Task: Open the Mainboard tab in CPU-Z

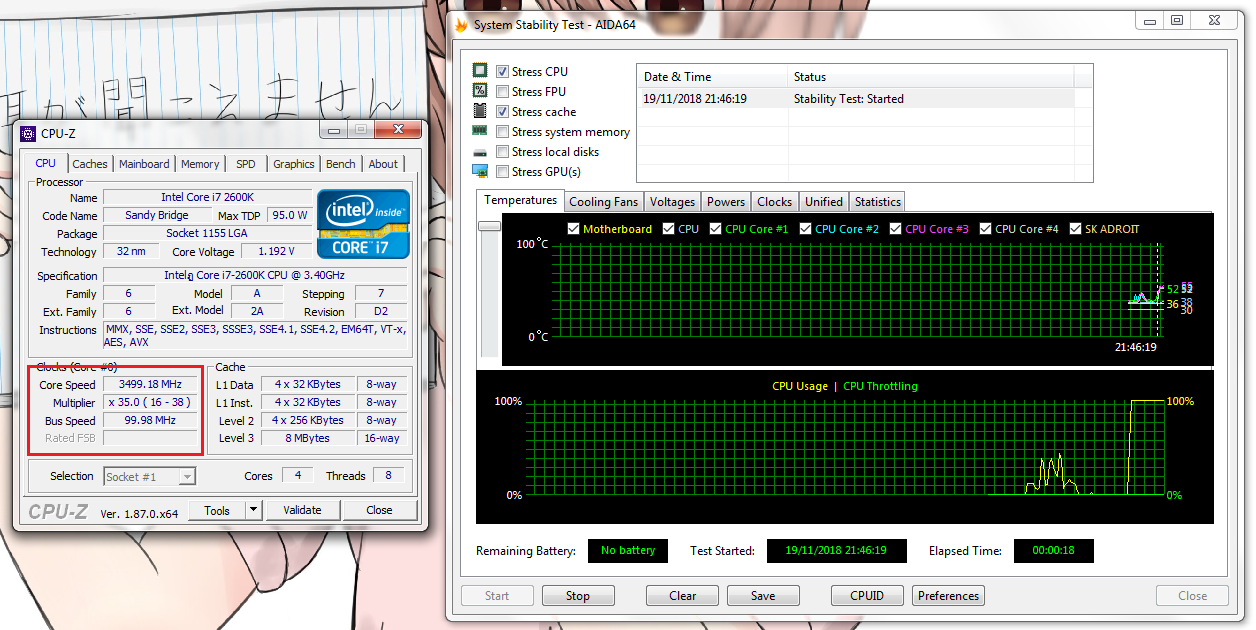Action: (144, 164)
